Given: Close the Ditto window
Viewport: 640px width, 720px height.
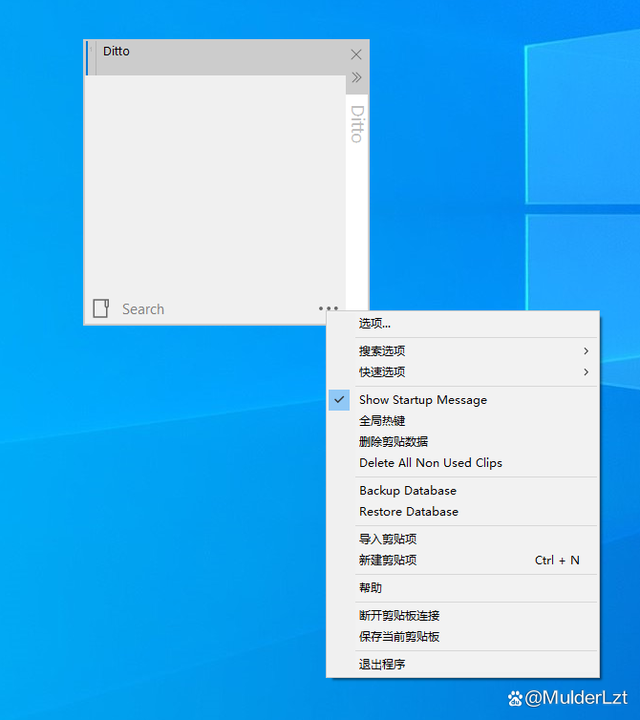Looking at the screenshot, I should (x=356, y=55).
